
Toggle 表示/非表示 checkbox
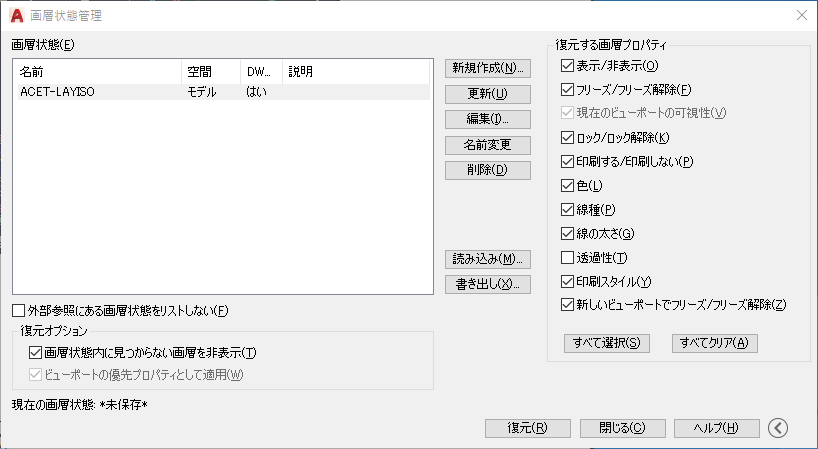567,66
